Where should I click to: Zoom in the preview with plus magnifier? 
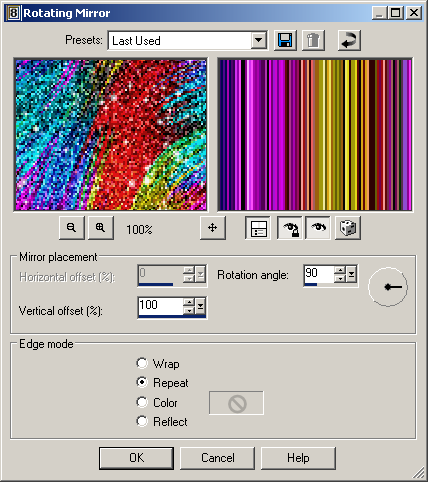[x=101, y=228]
